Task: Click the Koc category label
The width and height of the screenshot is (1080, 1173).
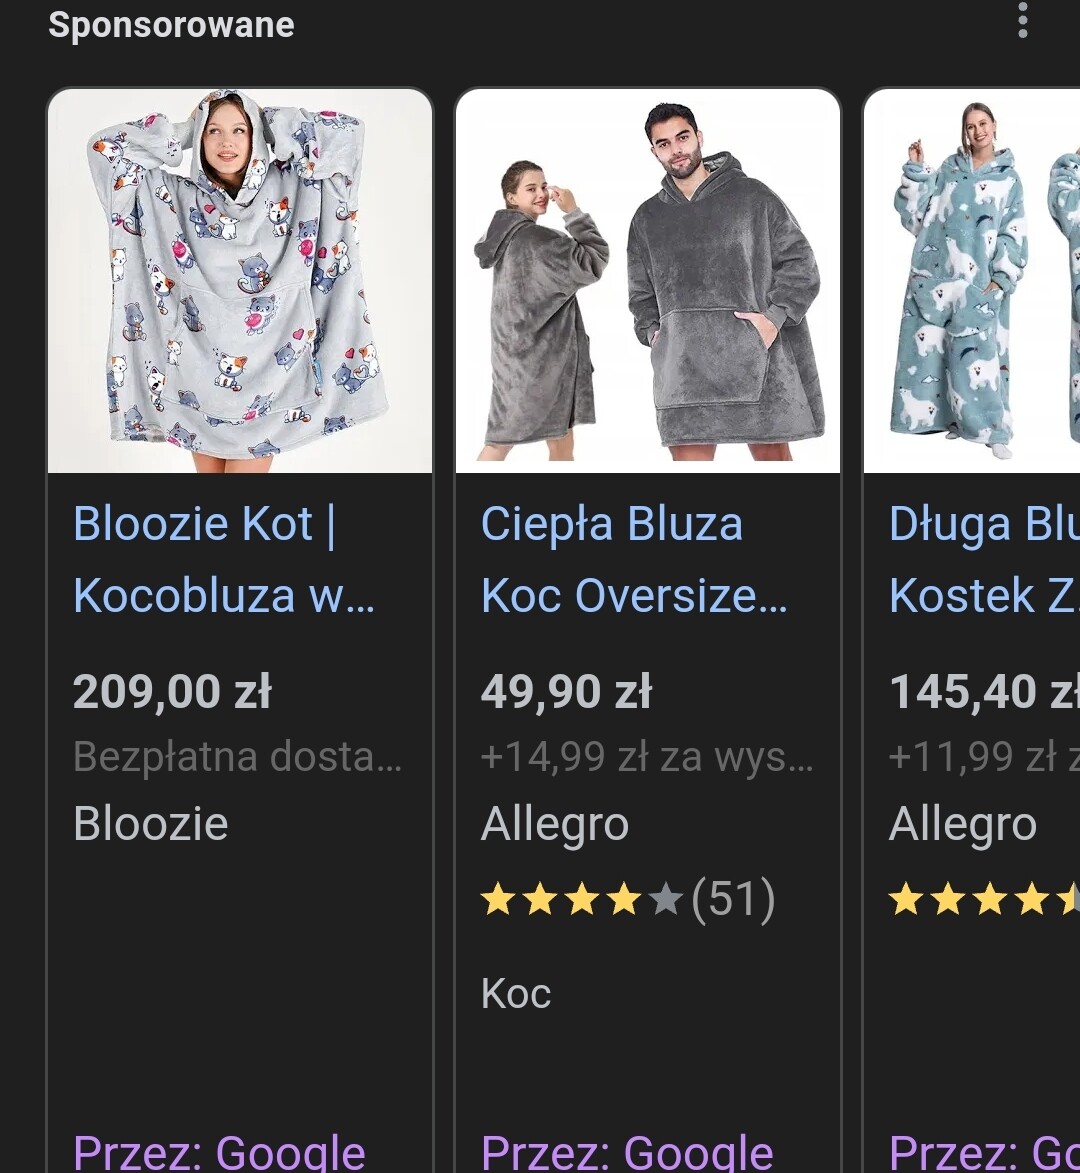Action: [x=515, y=993]
